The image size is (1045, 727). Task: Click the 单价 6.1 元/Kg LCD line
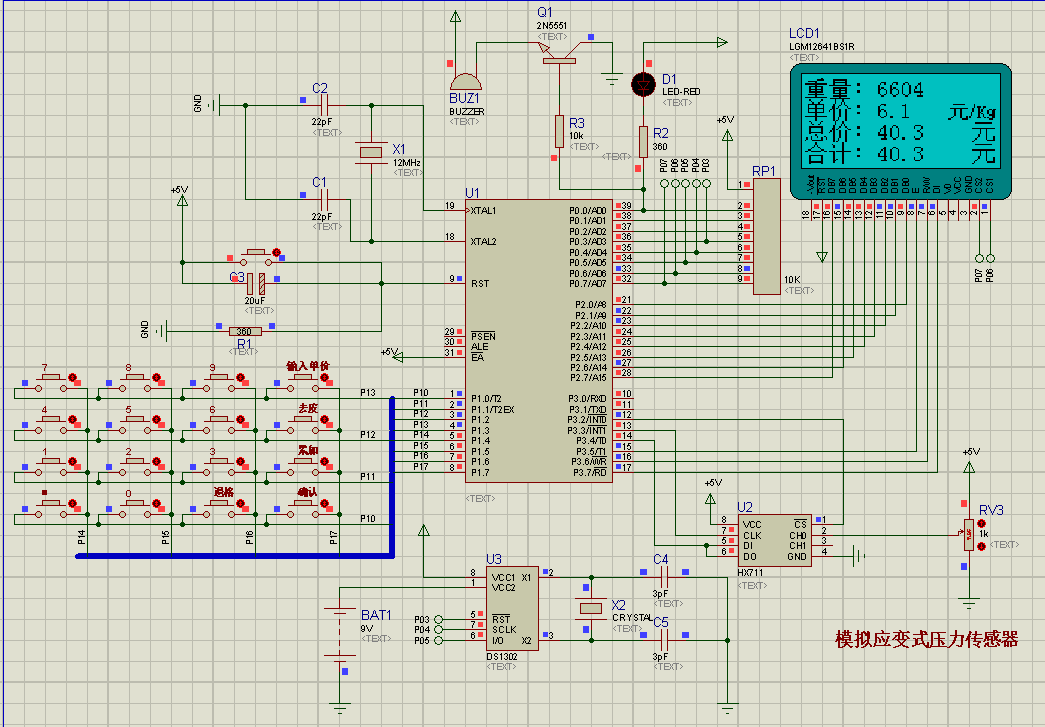click(x=900, y=111)
